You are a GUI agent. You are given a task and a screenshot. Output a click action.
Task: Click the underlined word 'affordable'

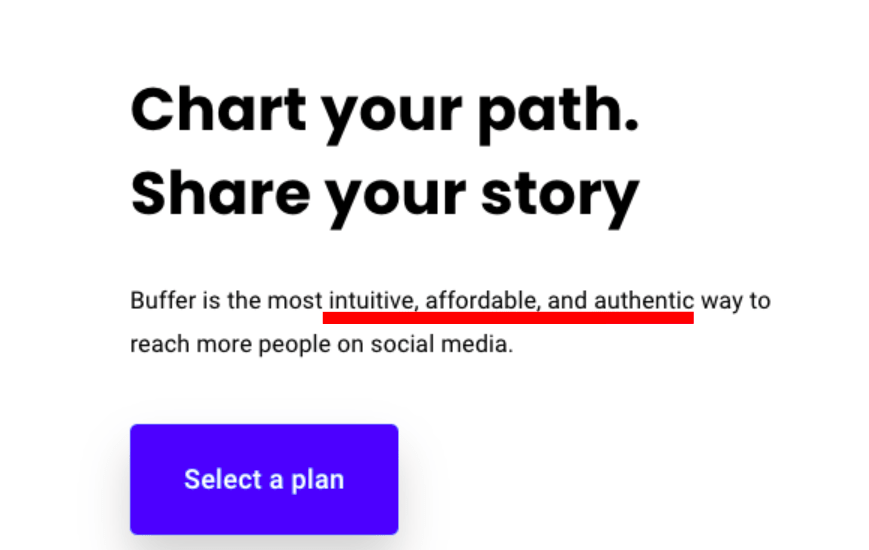(472, 300)
